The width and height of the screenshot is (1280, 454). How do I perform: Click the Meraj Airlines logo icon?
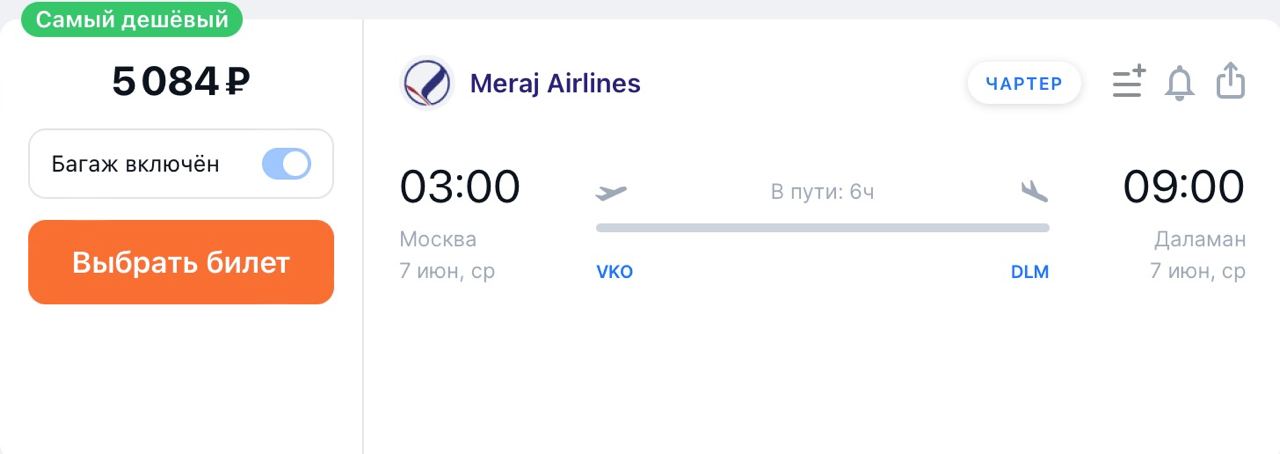click(x=427, y=83)
